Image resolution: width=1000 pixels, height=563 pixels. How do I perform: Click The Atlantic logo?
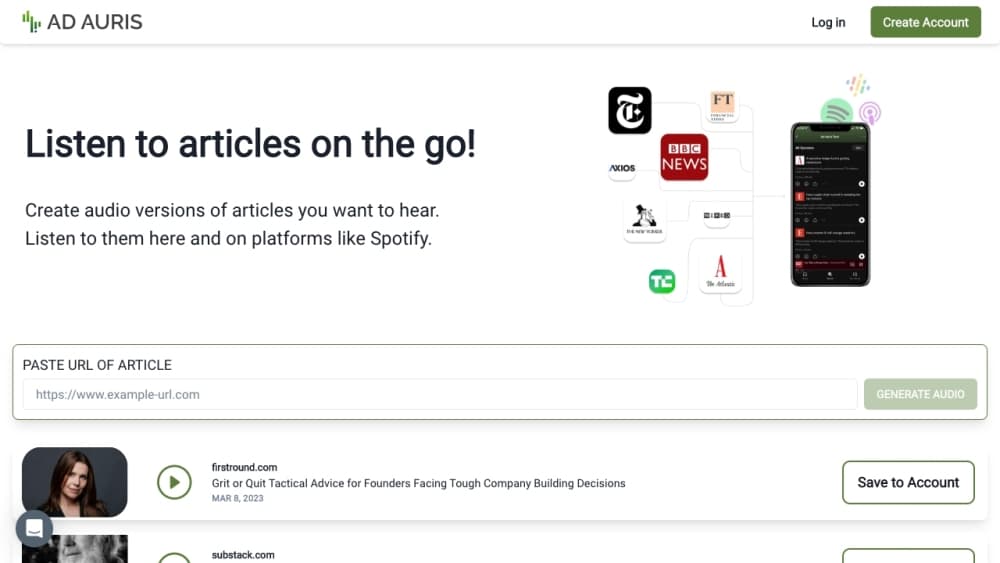click(720, 272)
